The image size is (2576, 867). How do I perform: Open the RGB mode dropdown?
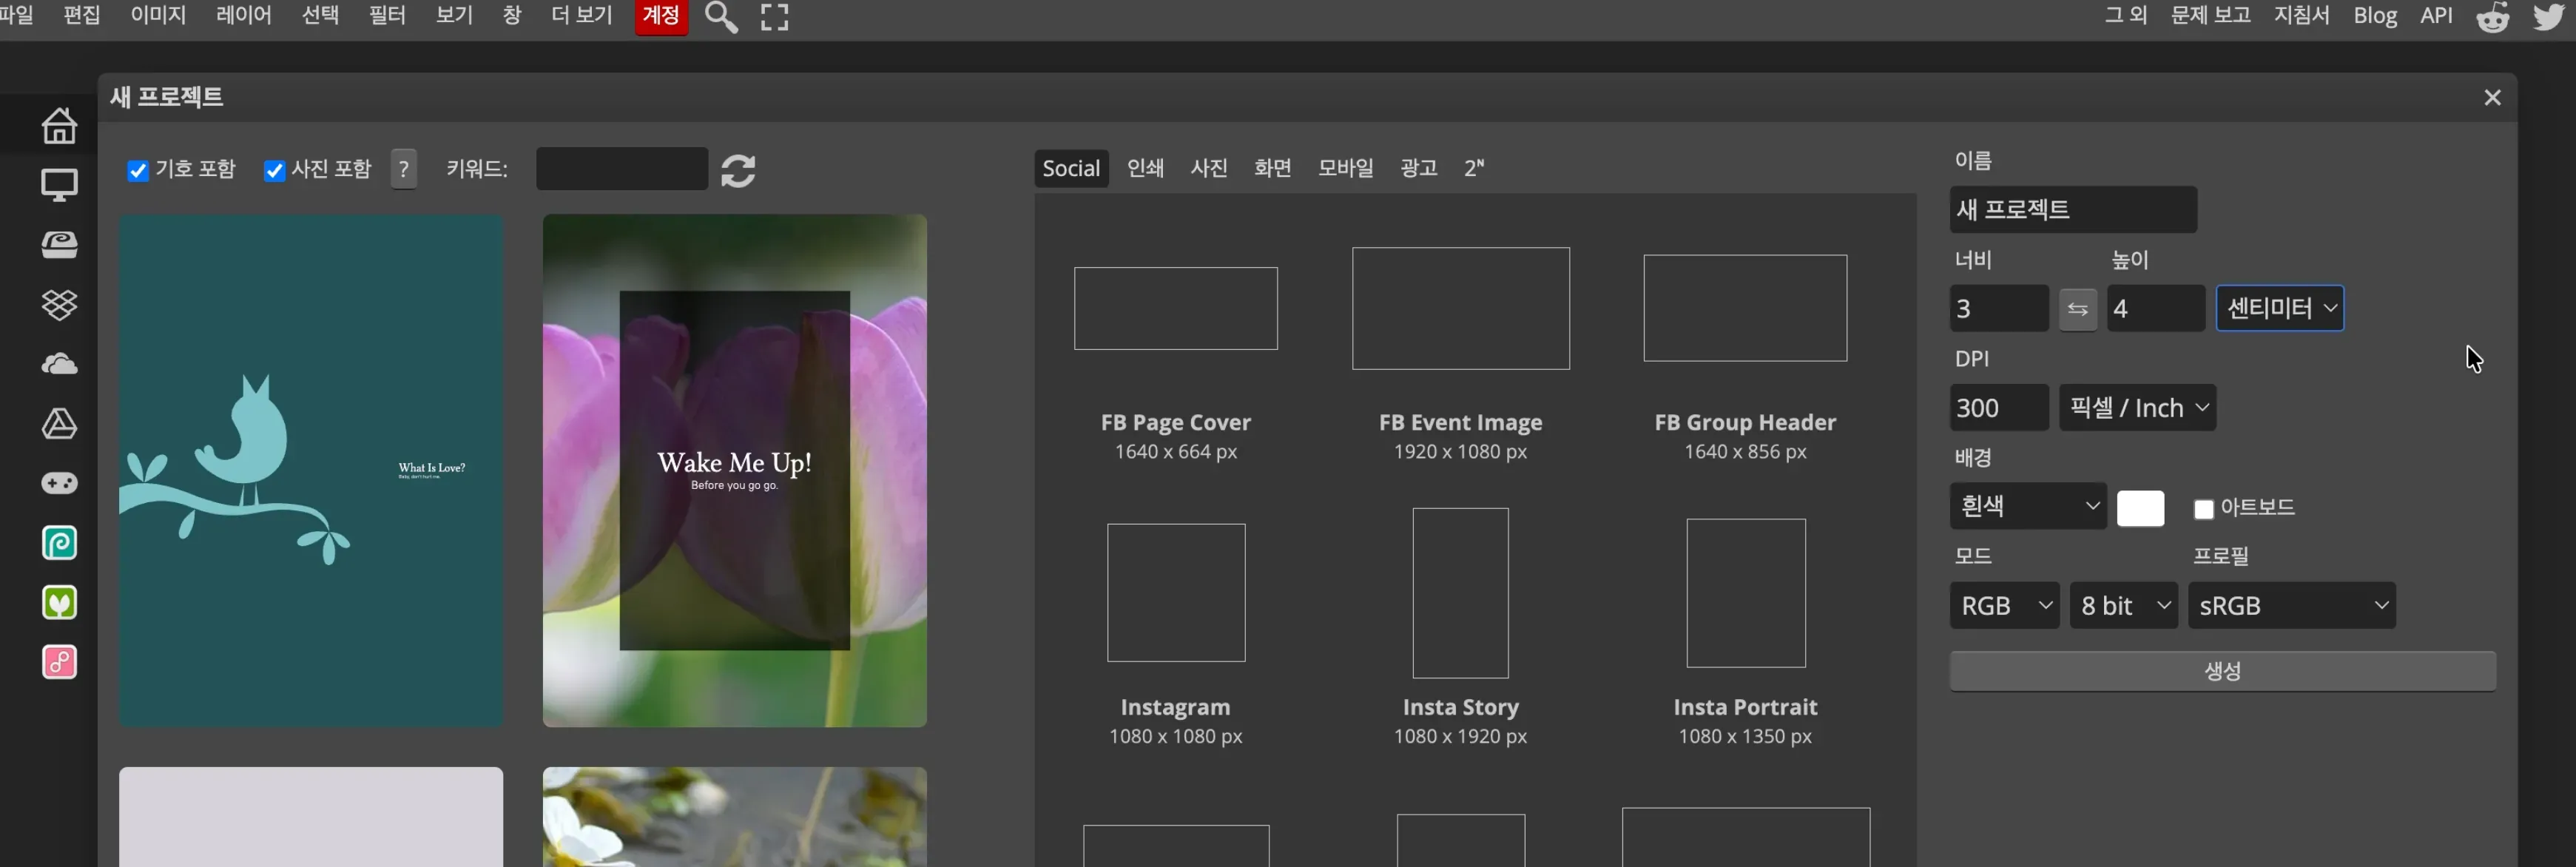pos(2004,605)
